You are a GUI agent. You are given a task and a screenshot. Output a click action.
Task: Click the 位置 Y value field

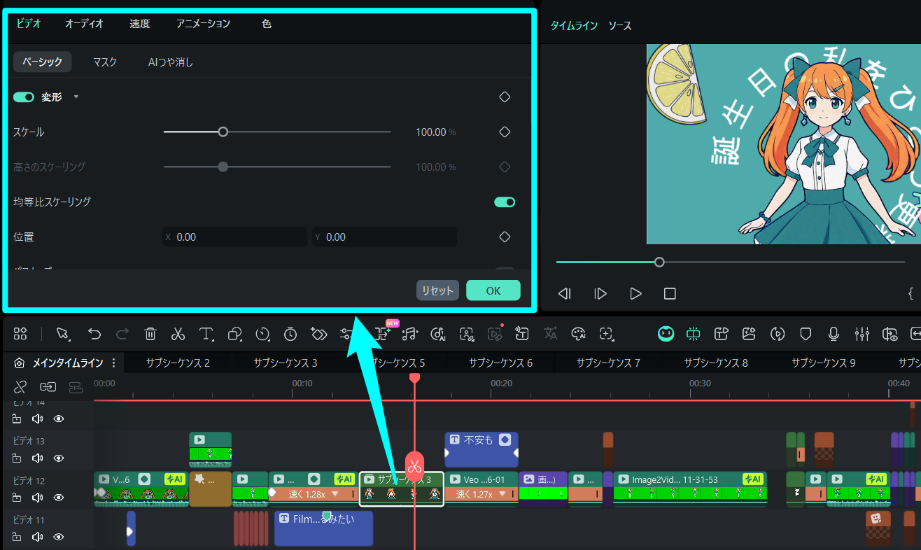(x=384, y=237)
